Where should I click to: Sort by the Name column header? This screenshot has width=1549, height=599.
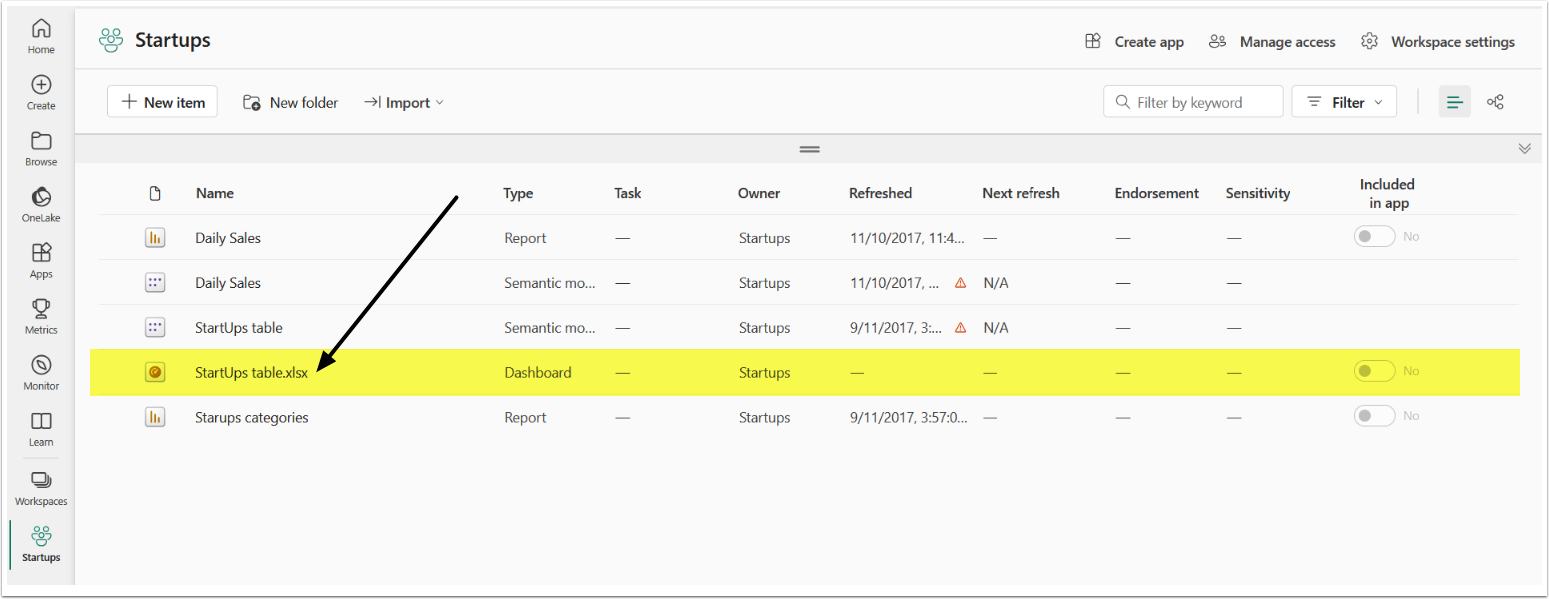215,193
